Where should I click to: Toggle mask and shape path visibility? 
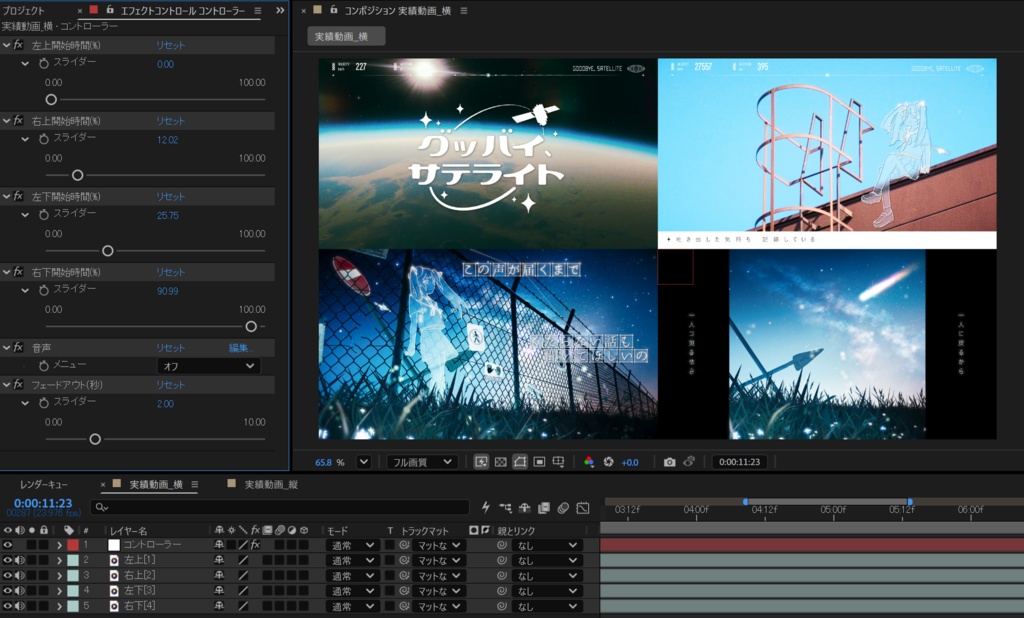point(520,462)
